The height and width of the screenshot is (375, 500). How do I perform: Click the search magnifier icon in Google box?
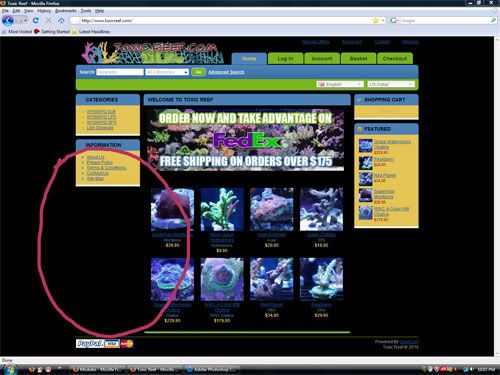click(x=493, y=21)
